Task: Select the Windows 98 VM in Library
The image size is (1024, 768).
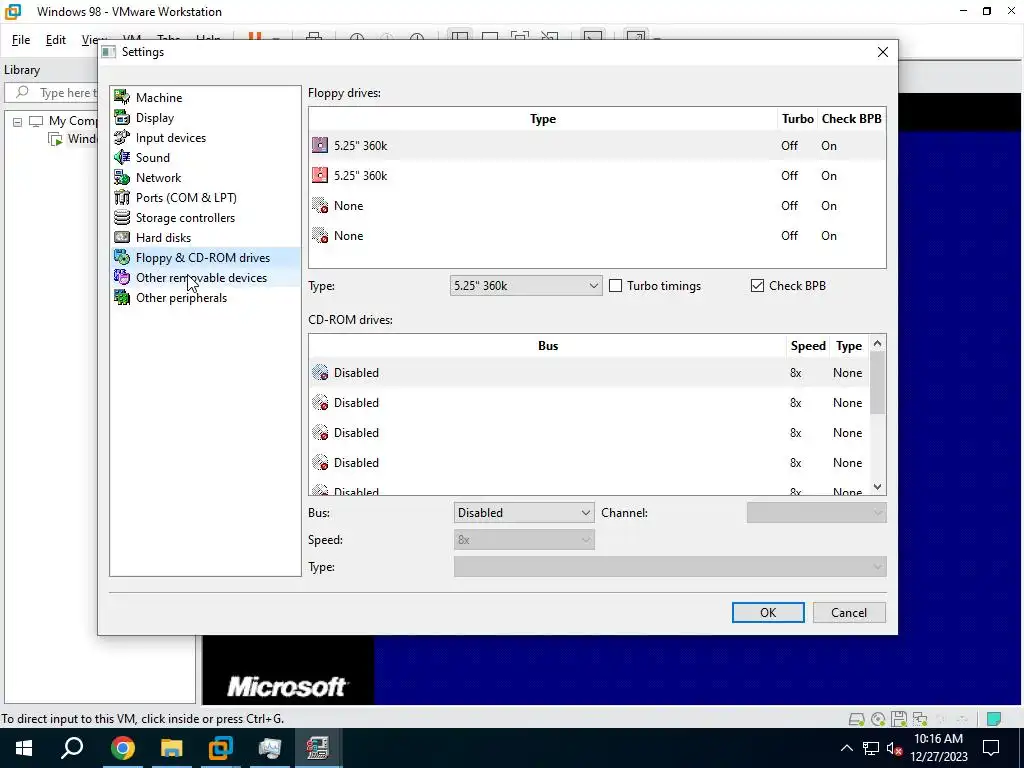Action: (73, 139)
